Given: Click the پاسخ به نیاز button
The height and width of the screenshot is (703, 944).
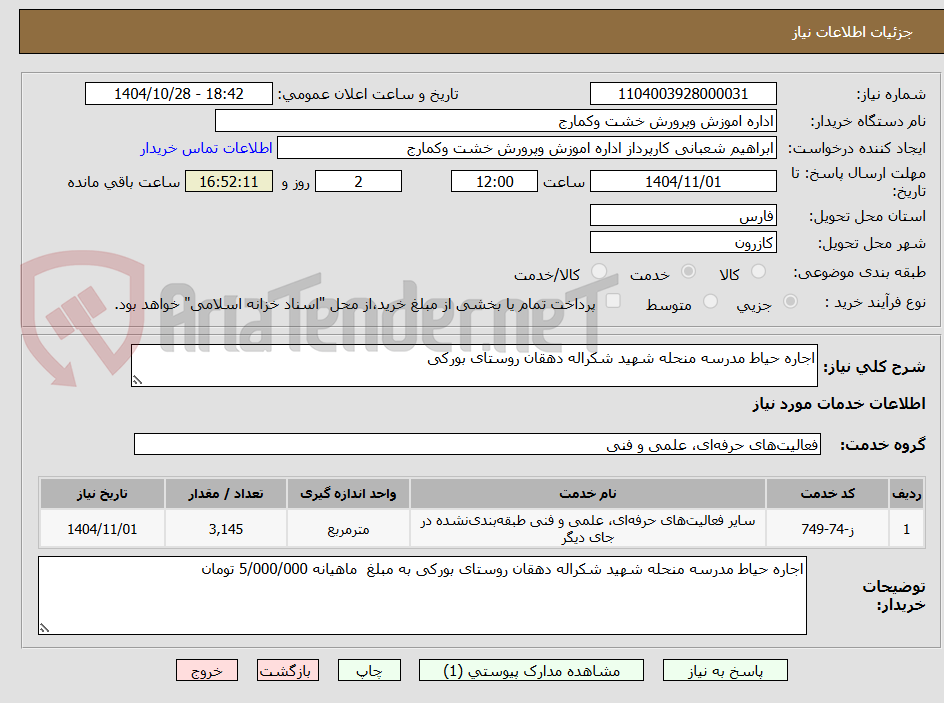Looking at the screenshot, I should point(725,670).
